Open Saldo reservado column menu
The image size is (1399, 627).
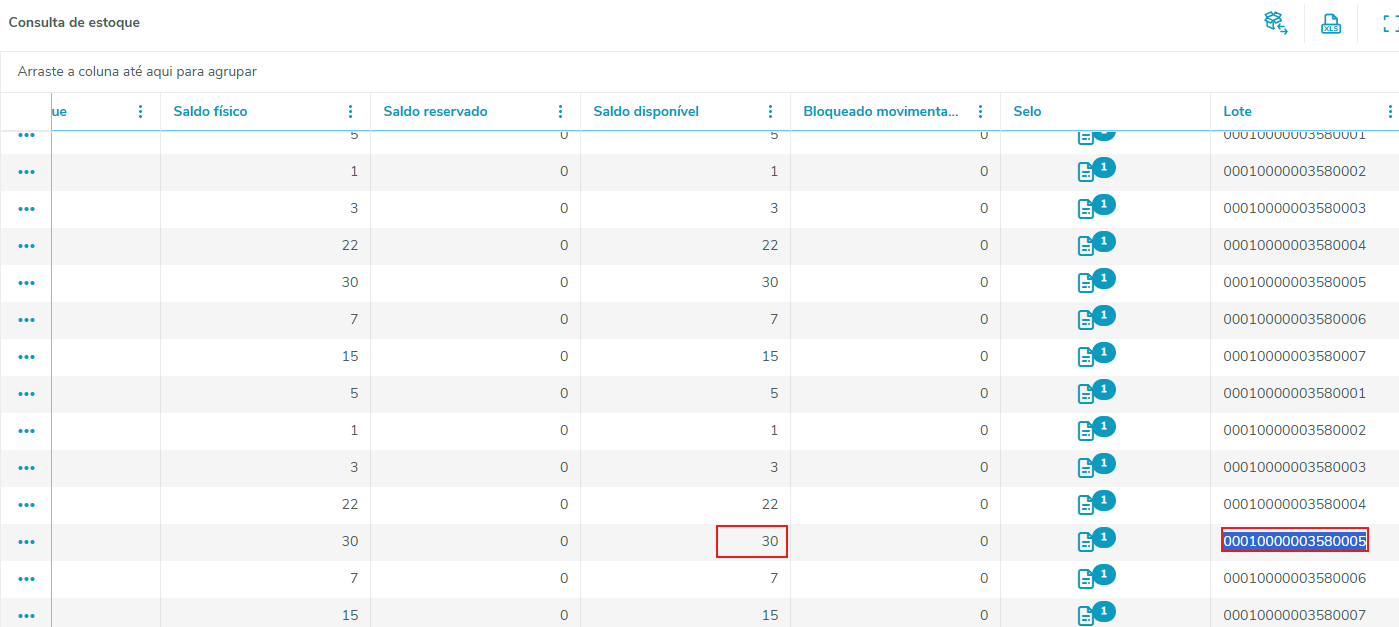point(560,112)
